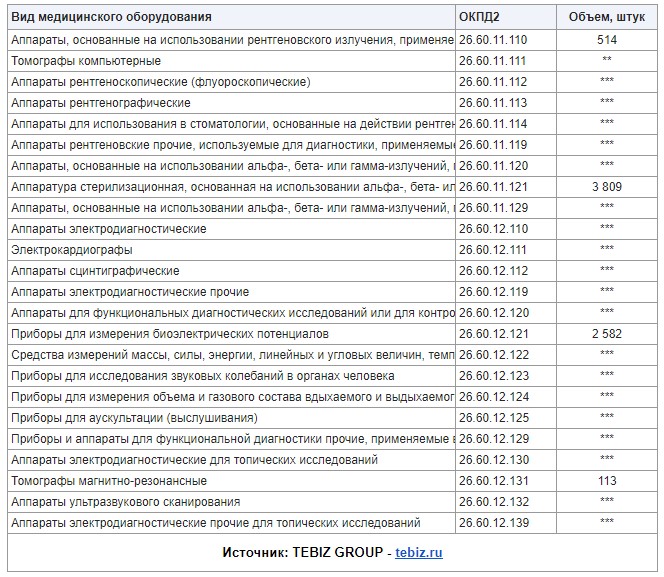Click the 'Аппараты рентгенографические' cell
This screenshot has width=664, height=577.
pyautogui.click(x=231, y=103)
